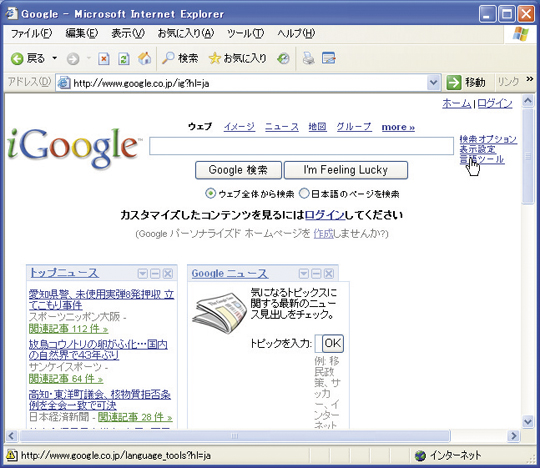Image resolution: width=540 pixels, height=468 pixels.
Task: Go to the Home page icon
Action: (x=144, y=59)
